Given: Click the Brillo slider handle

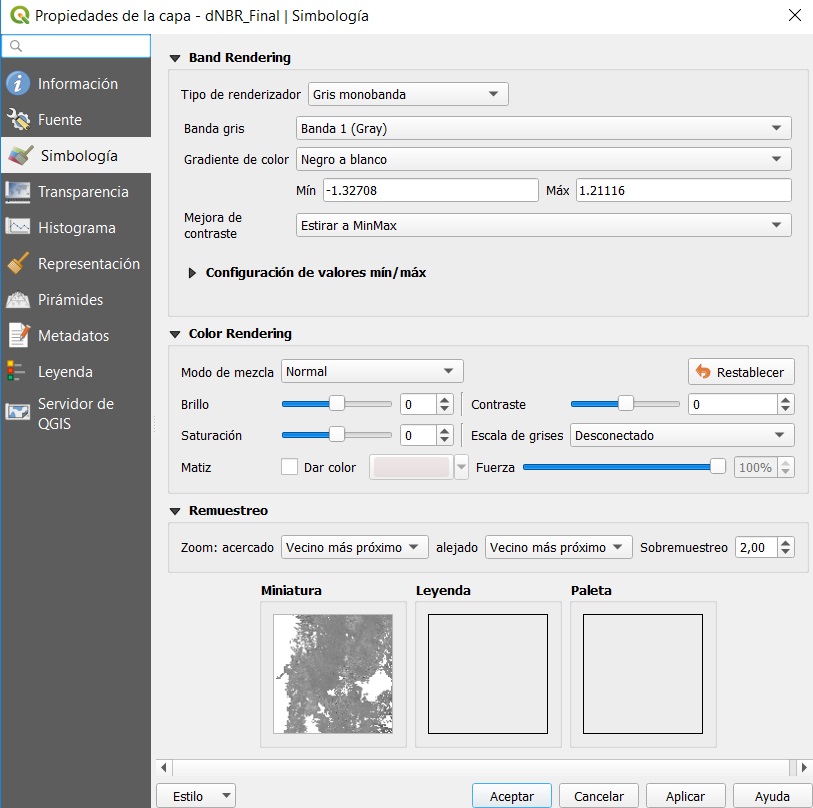Looking at the screenshot, I should click(337, 404).
